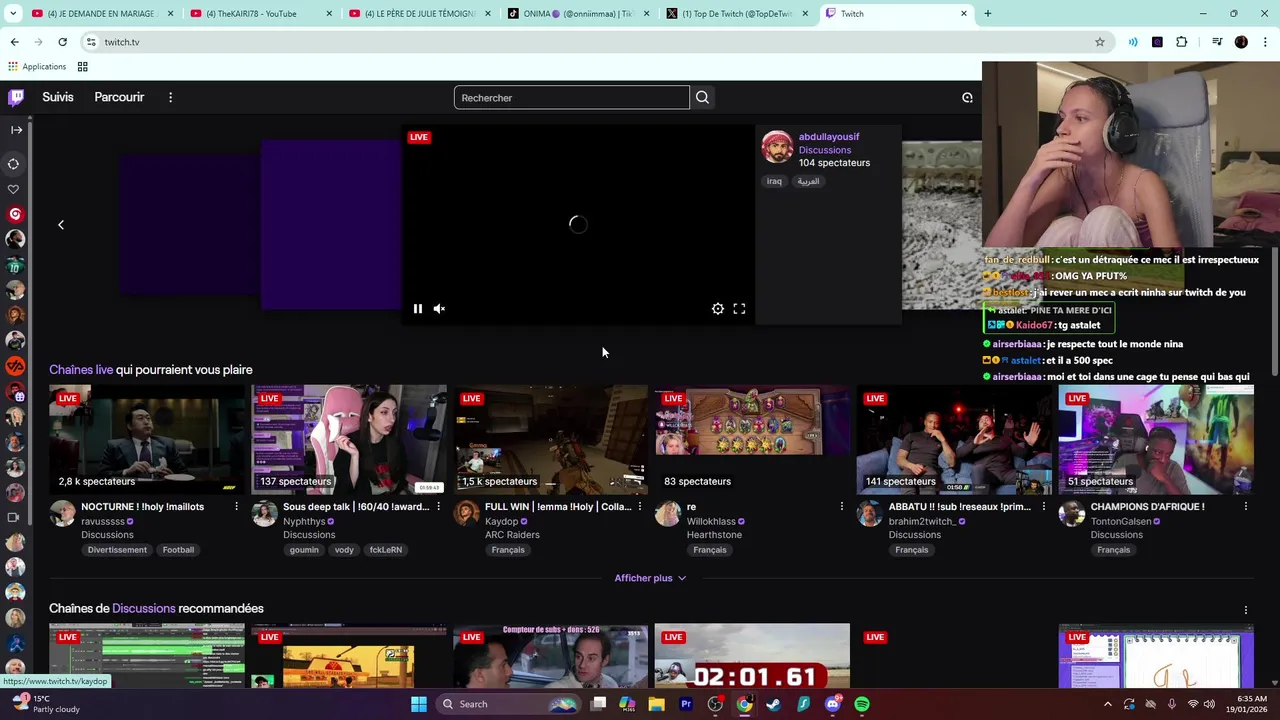Switch to the TheKAIRI78 YouTube tab

click(x=260, y=14)
